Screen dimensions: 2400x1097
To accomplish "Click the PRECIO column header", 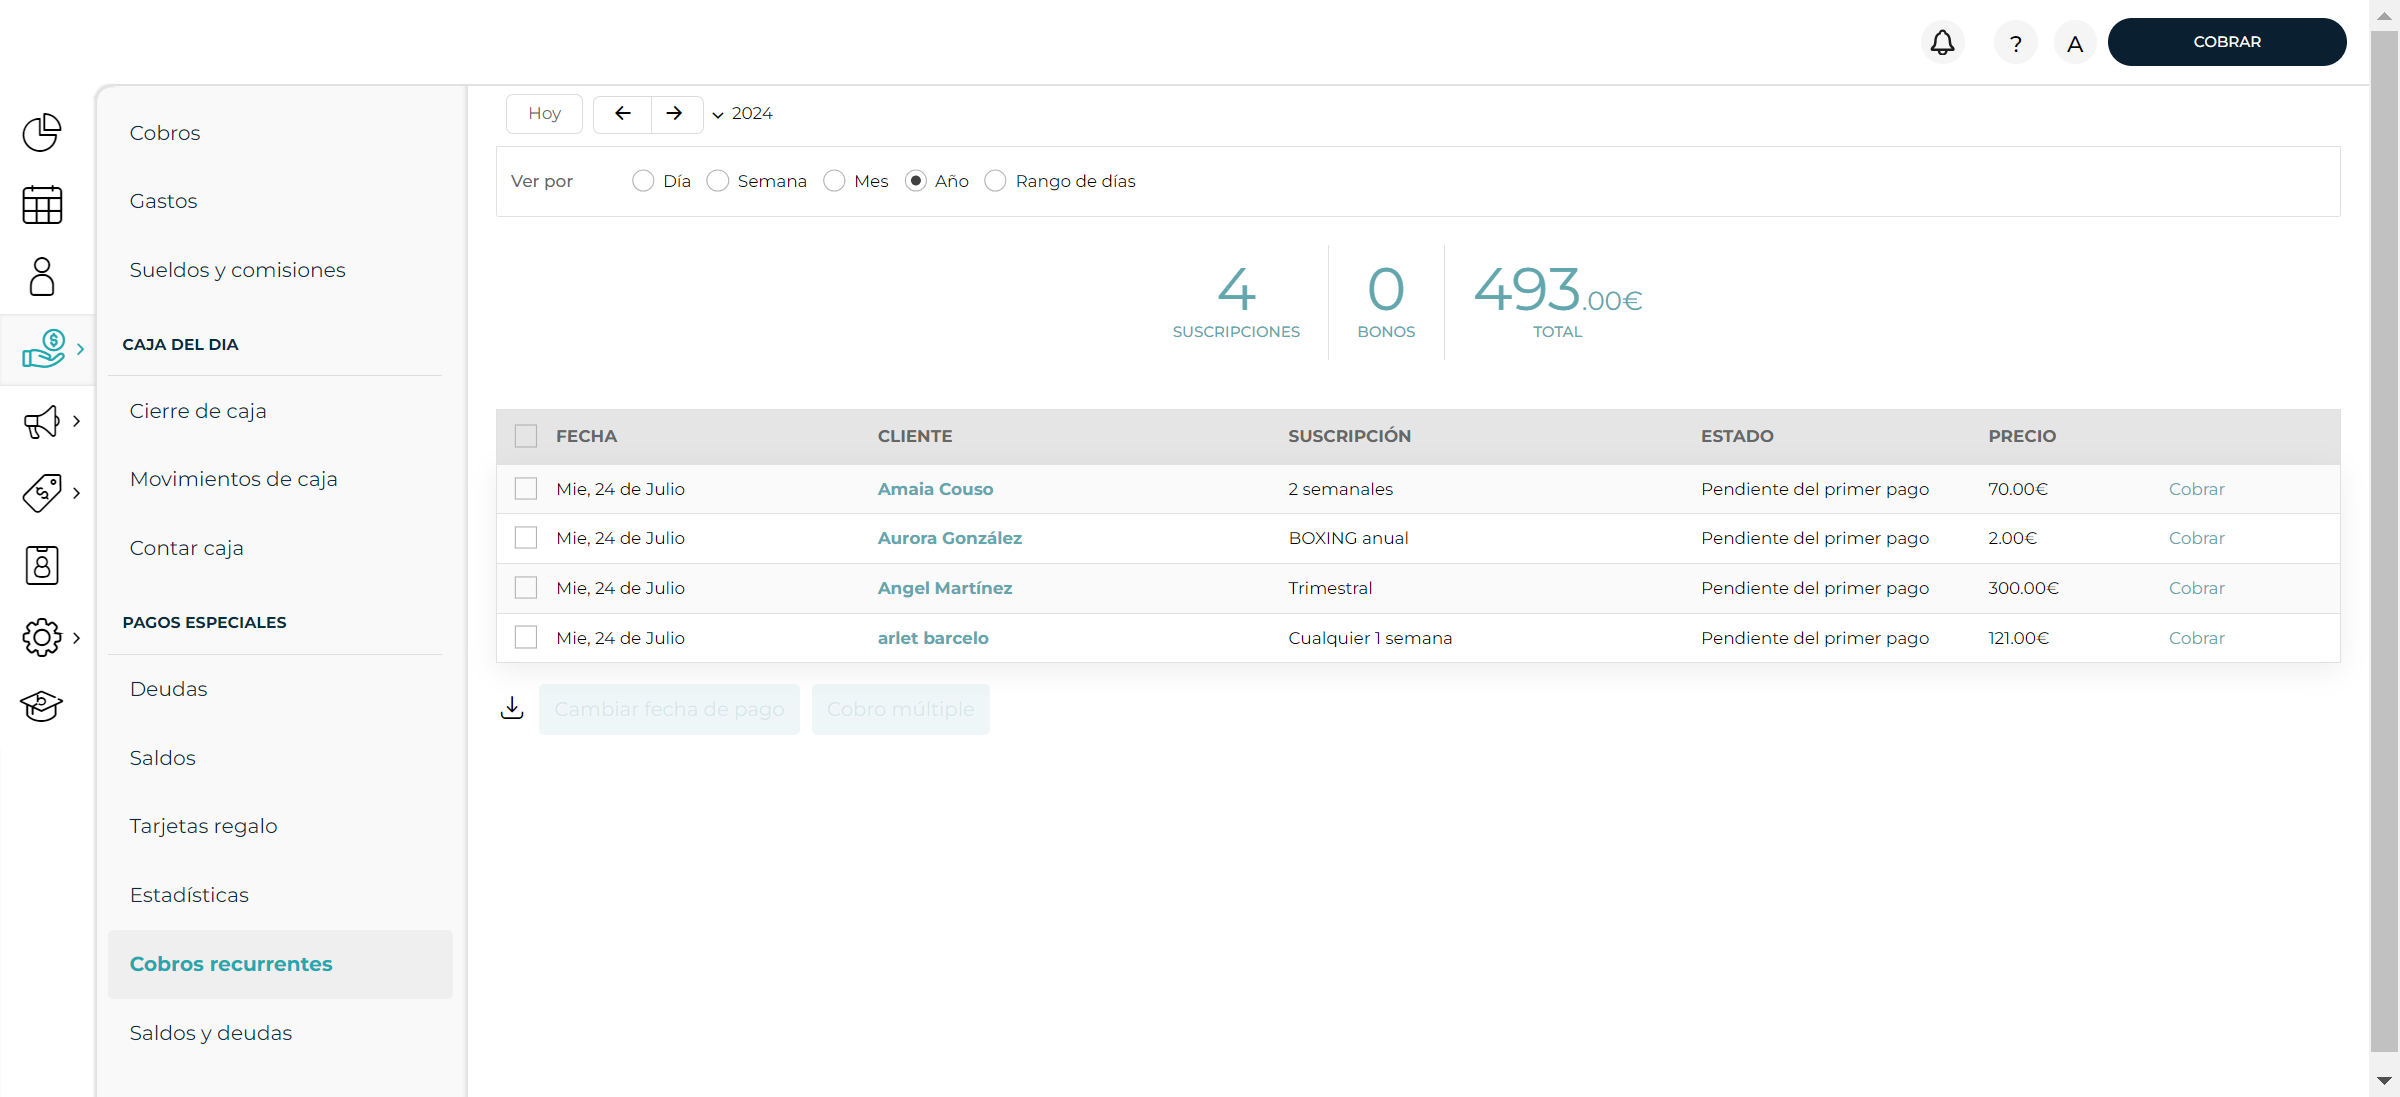I will (2022, 436).
